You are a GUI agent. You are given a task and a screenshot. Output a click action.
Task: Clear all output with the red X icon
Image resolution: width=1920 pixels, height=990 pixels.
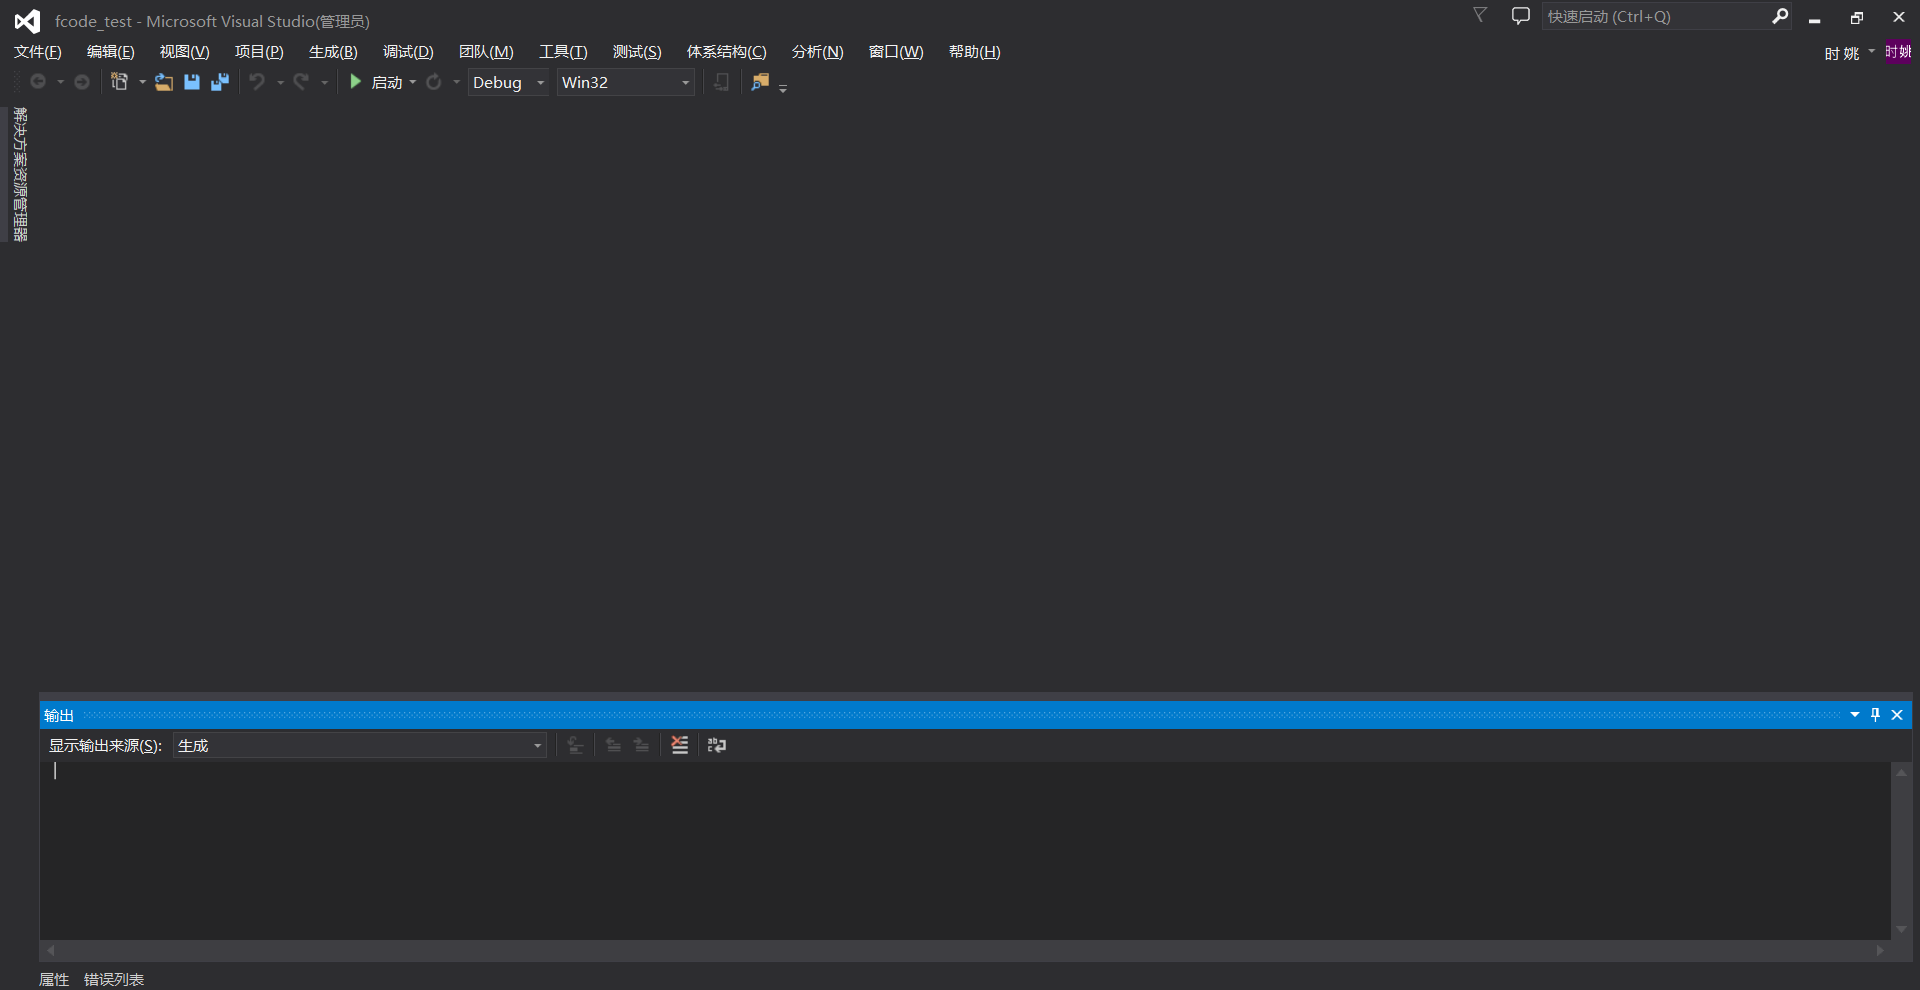tap(680, 745)
